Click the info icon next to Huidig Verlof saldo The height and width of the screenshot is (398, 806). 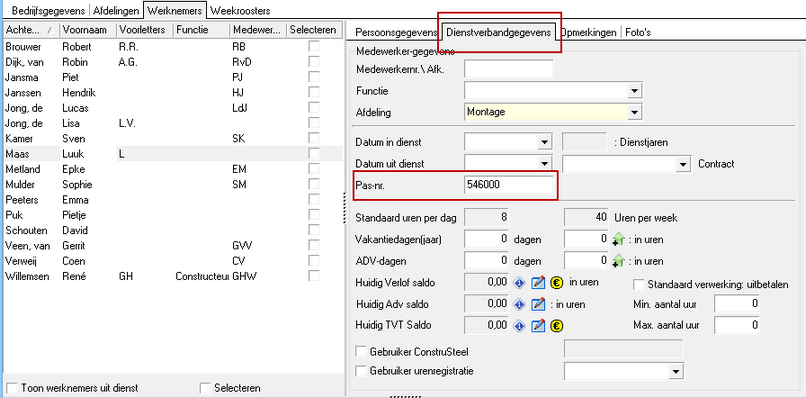tap(519, 283)
